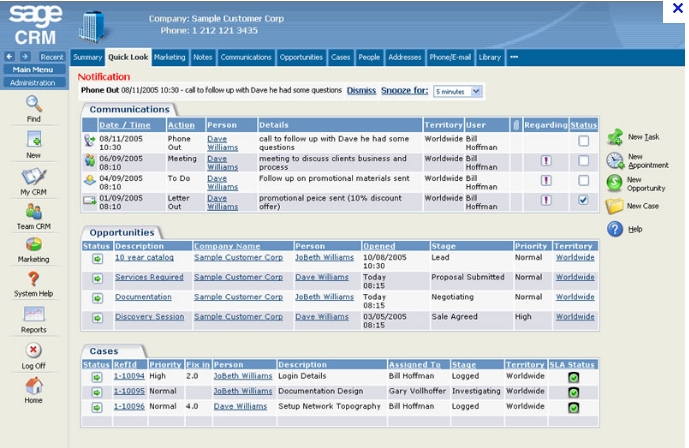Screen dimensions: 689x448
Task: Open Team CRM from the sidebar
Action: click(33, 212)
